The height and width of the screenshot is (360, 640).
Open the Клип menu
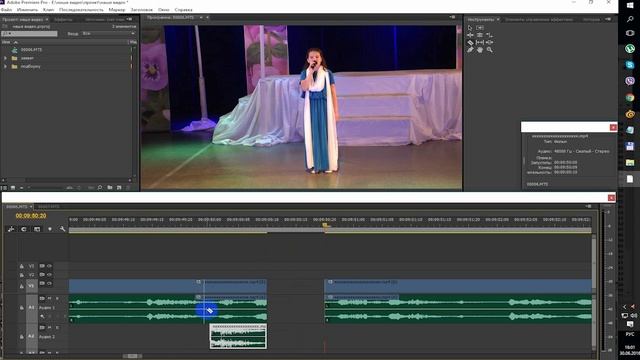point(48,9)
